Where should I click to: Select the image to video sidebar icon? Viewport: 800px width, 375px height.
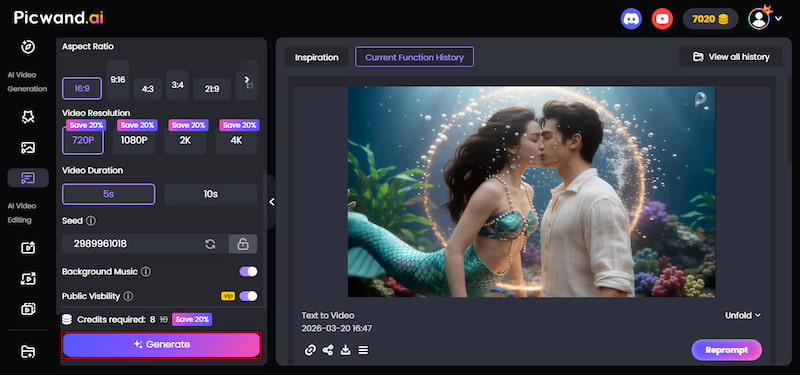pyautogui.click(x=28, y=148)
